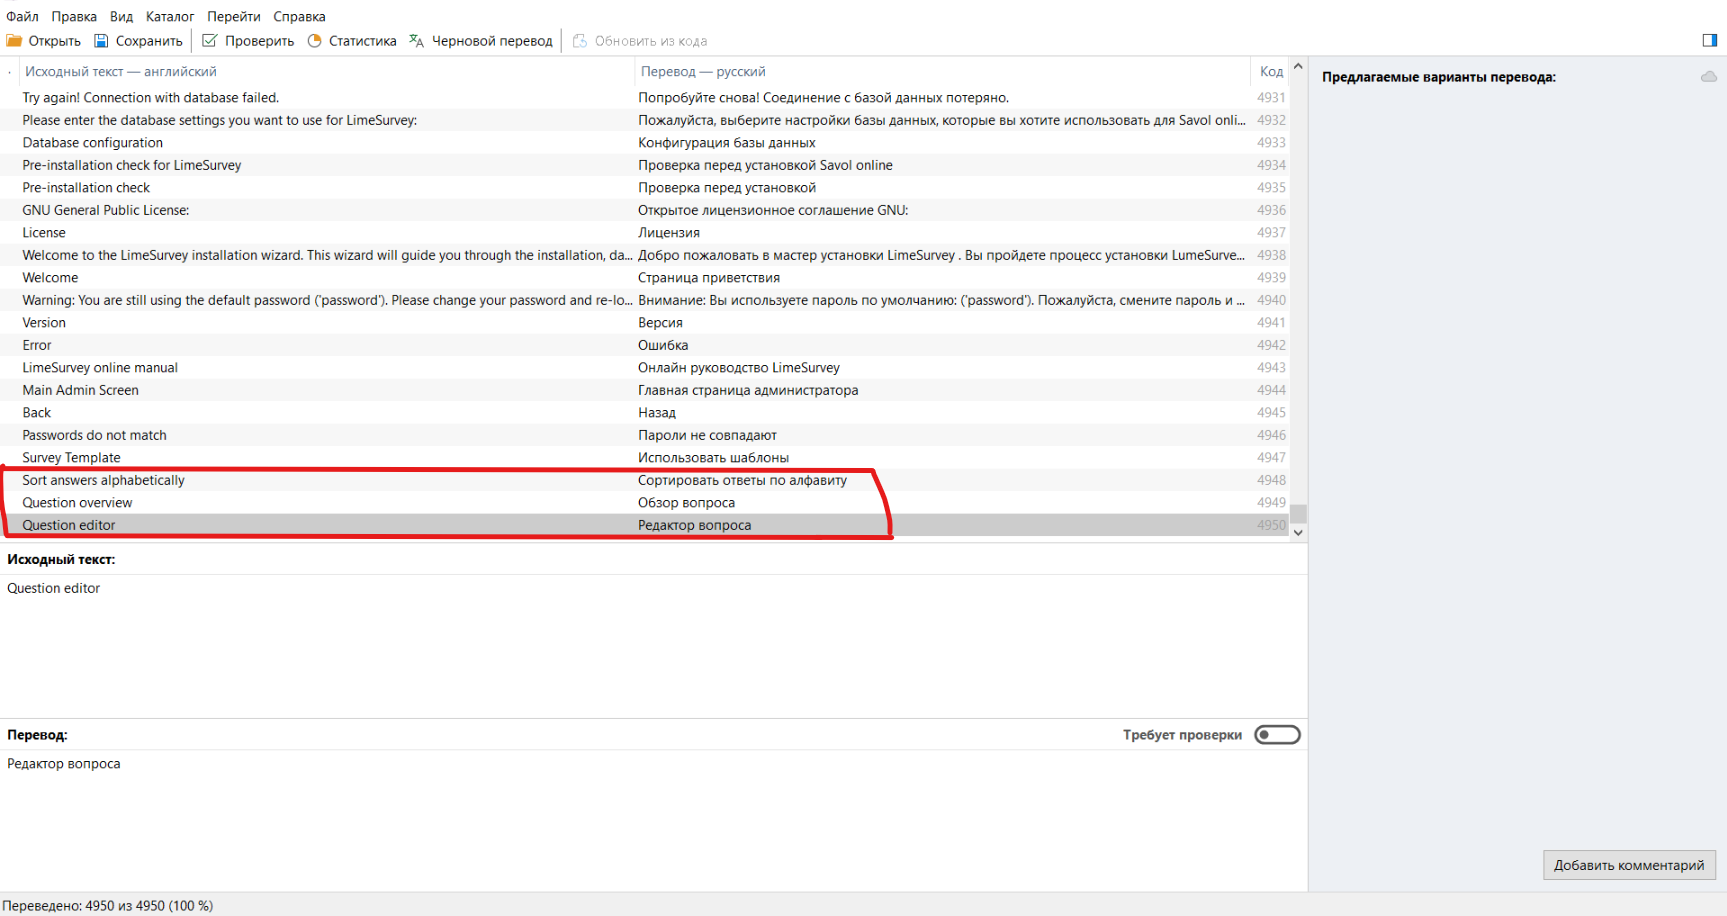Click the list scrollbar thumb

pos(1298,514)
